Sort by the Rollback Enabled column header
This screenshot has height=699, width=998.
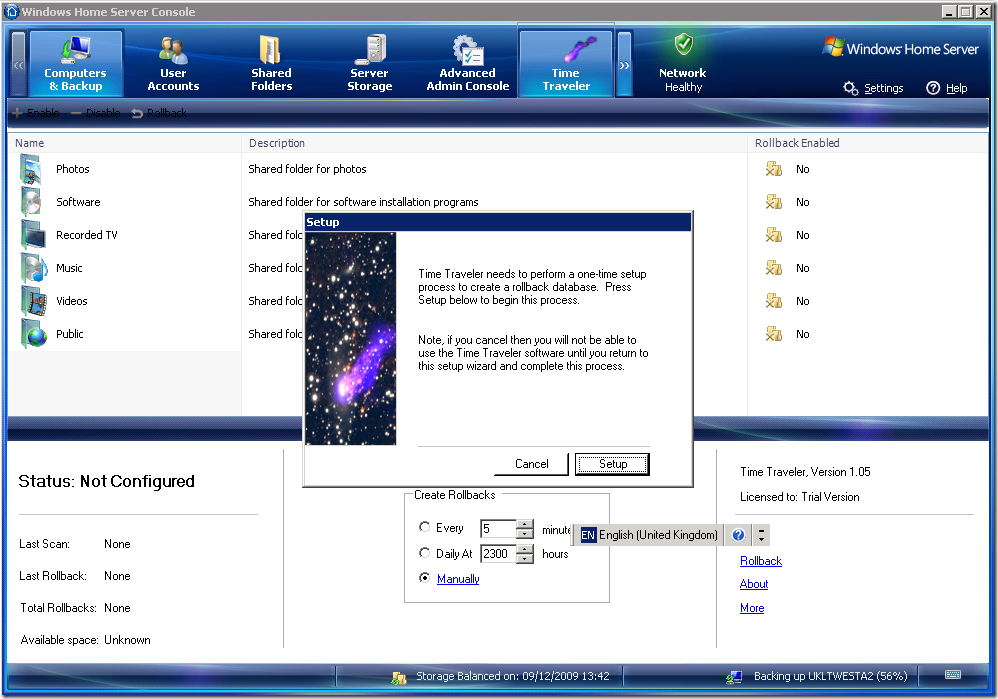pyautogui.click(x=868, y=143)
